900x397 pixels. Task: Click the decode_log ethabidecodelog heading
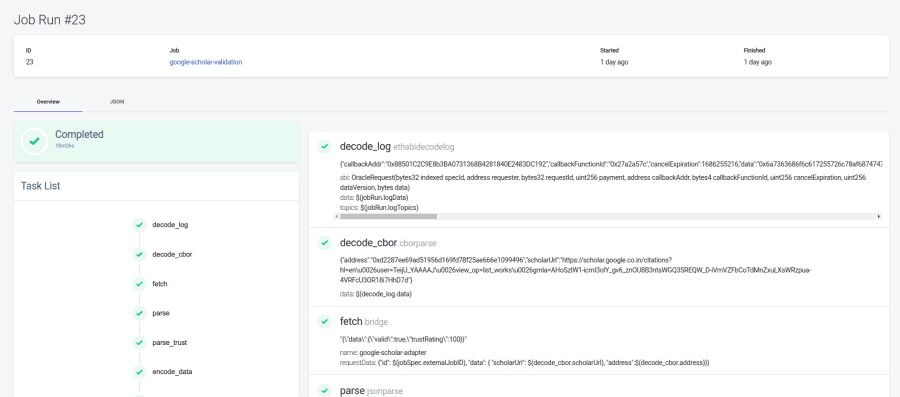[x=397, y=147]
